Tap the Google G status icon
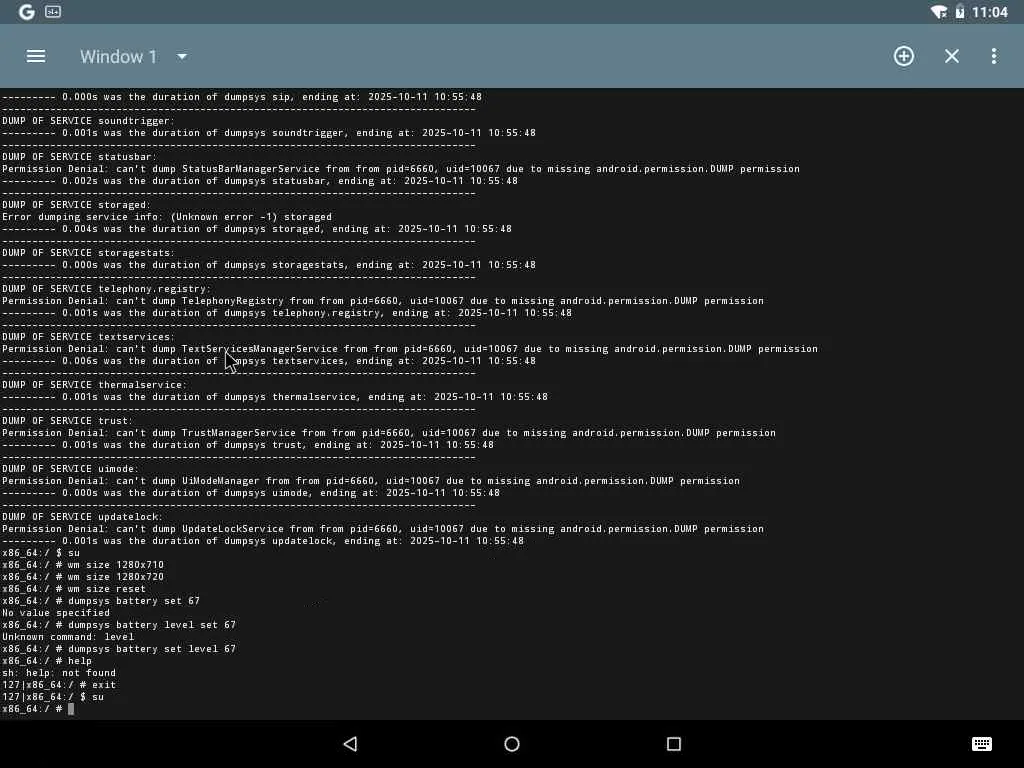The image size is (1024, 768). click(27, 12)
